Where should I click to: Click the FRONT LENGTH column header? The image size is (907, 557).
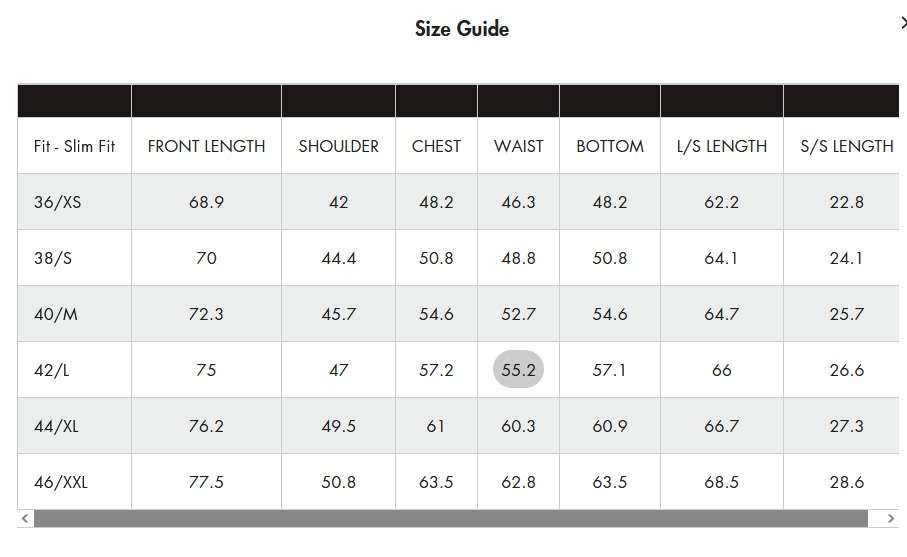pyautogui.click(x=207, y=146)
